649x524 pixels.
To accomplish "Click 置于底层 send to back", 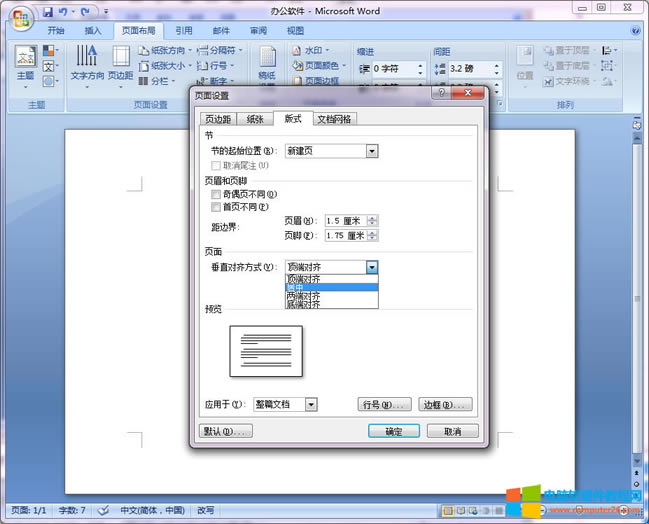I will [569, 66].
